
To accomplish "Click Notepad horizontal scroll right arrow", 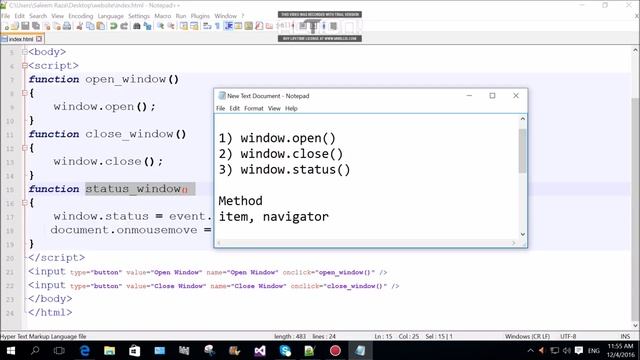I will coord(513,243).
